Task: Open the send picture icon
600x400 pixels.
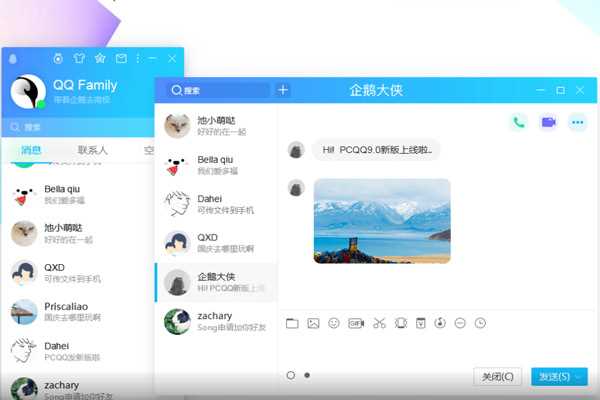Action: click(313, 323)
